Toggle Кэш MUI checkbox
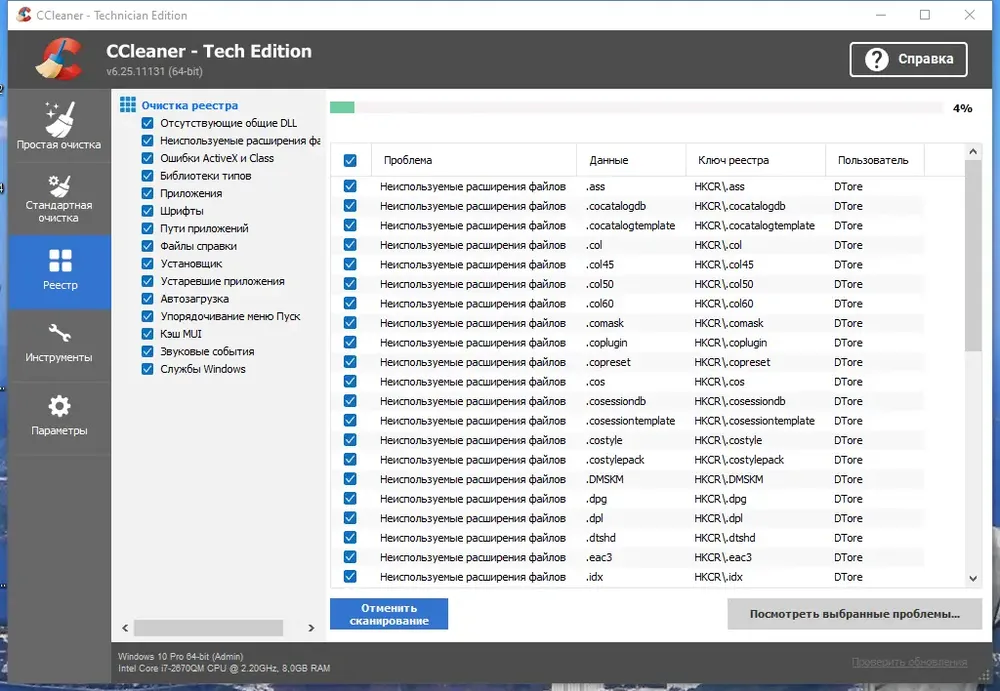 coord(147,334)
